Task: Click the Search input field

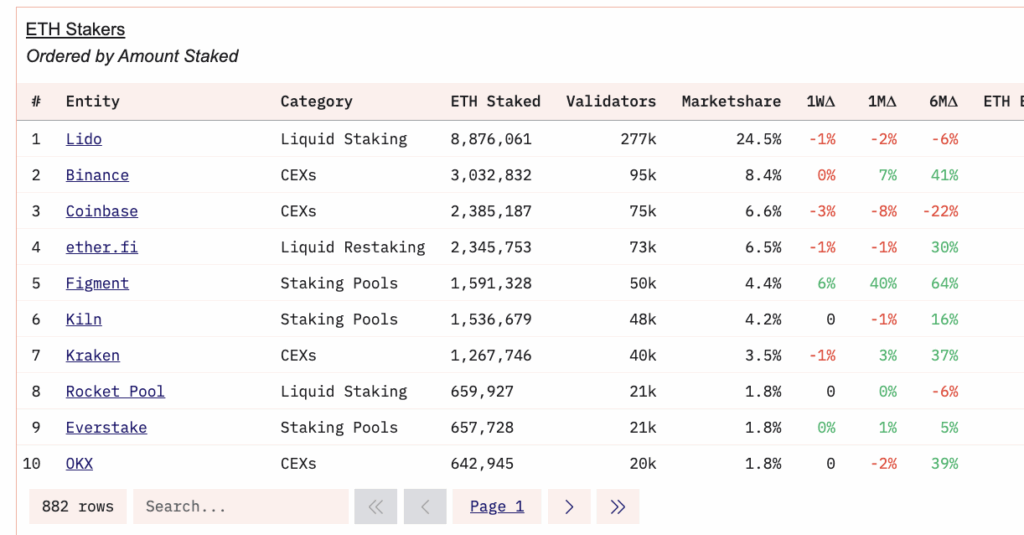Action: (241, 506)
